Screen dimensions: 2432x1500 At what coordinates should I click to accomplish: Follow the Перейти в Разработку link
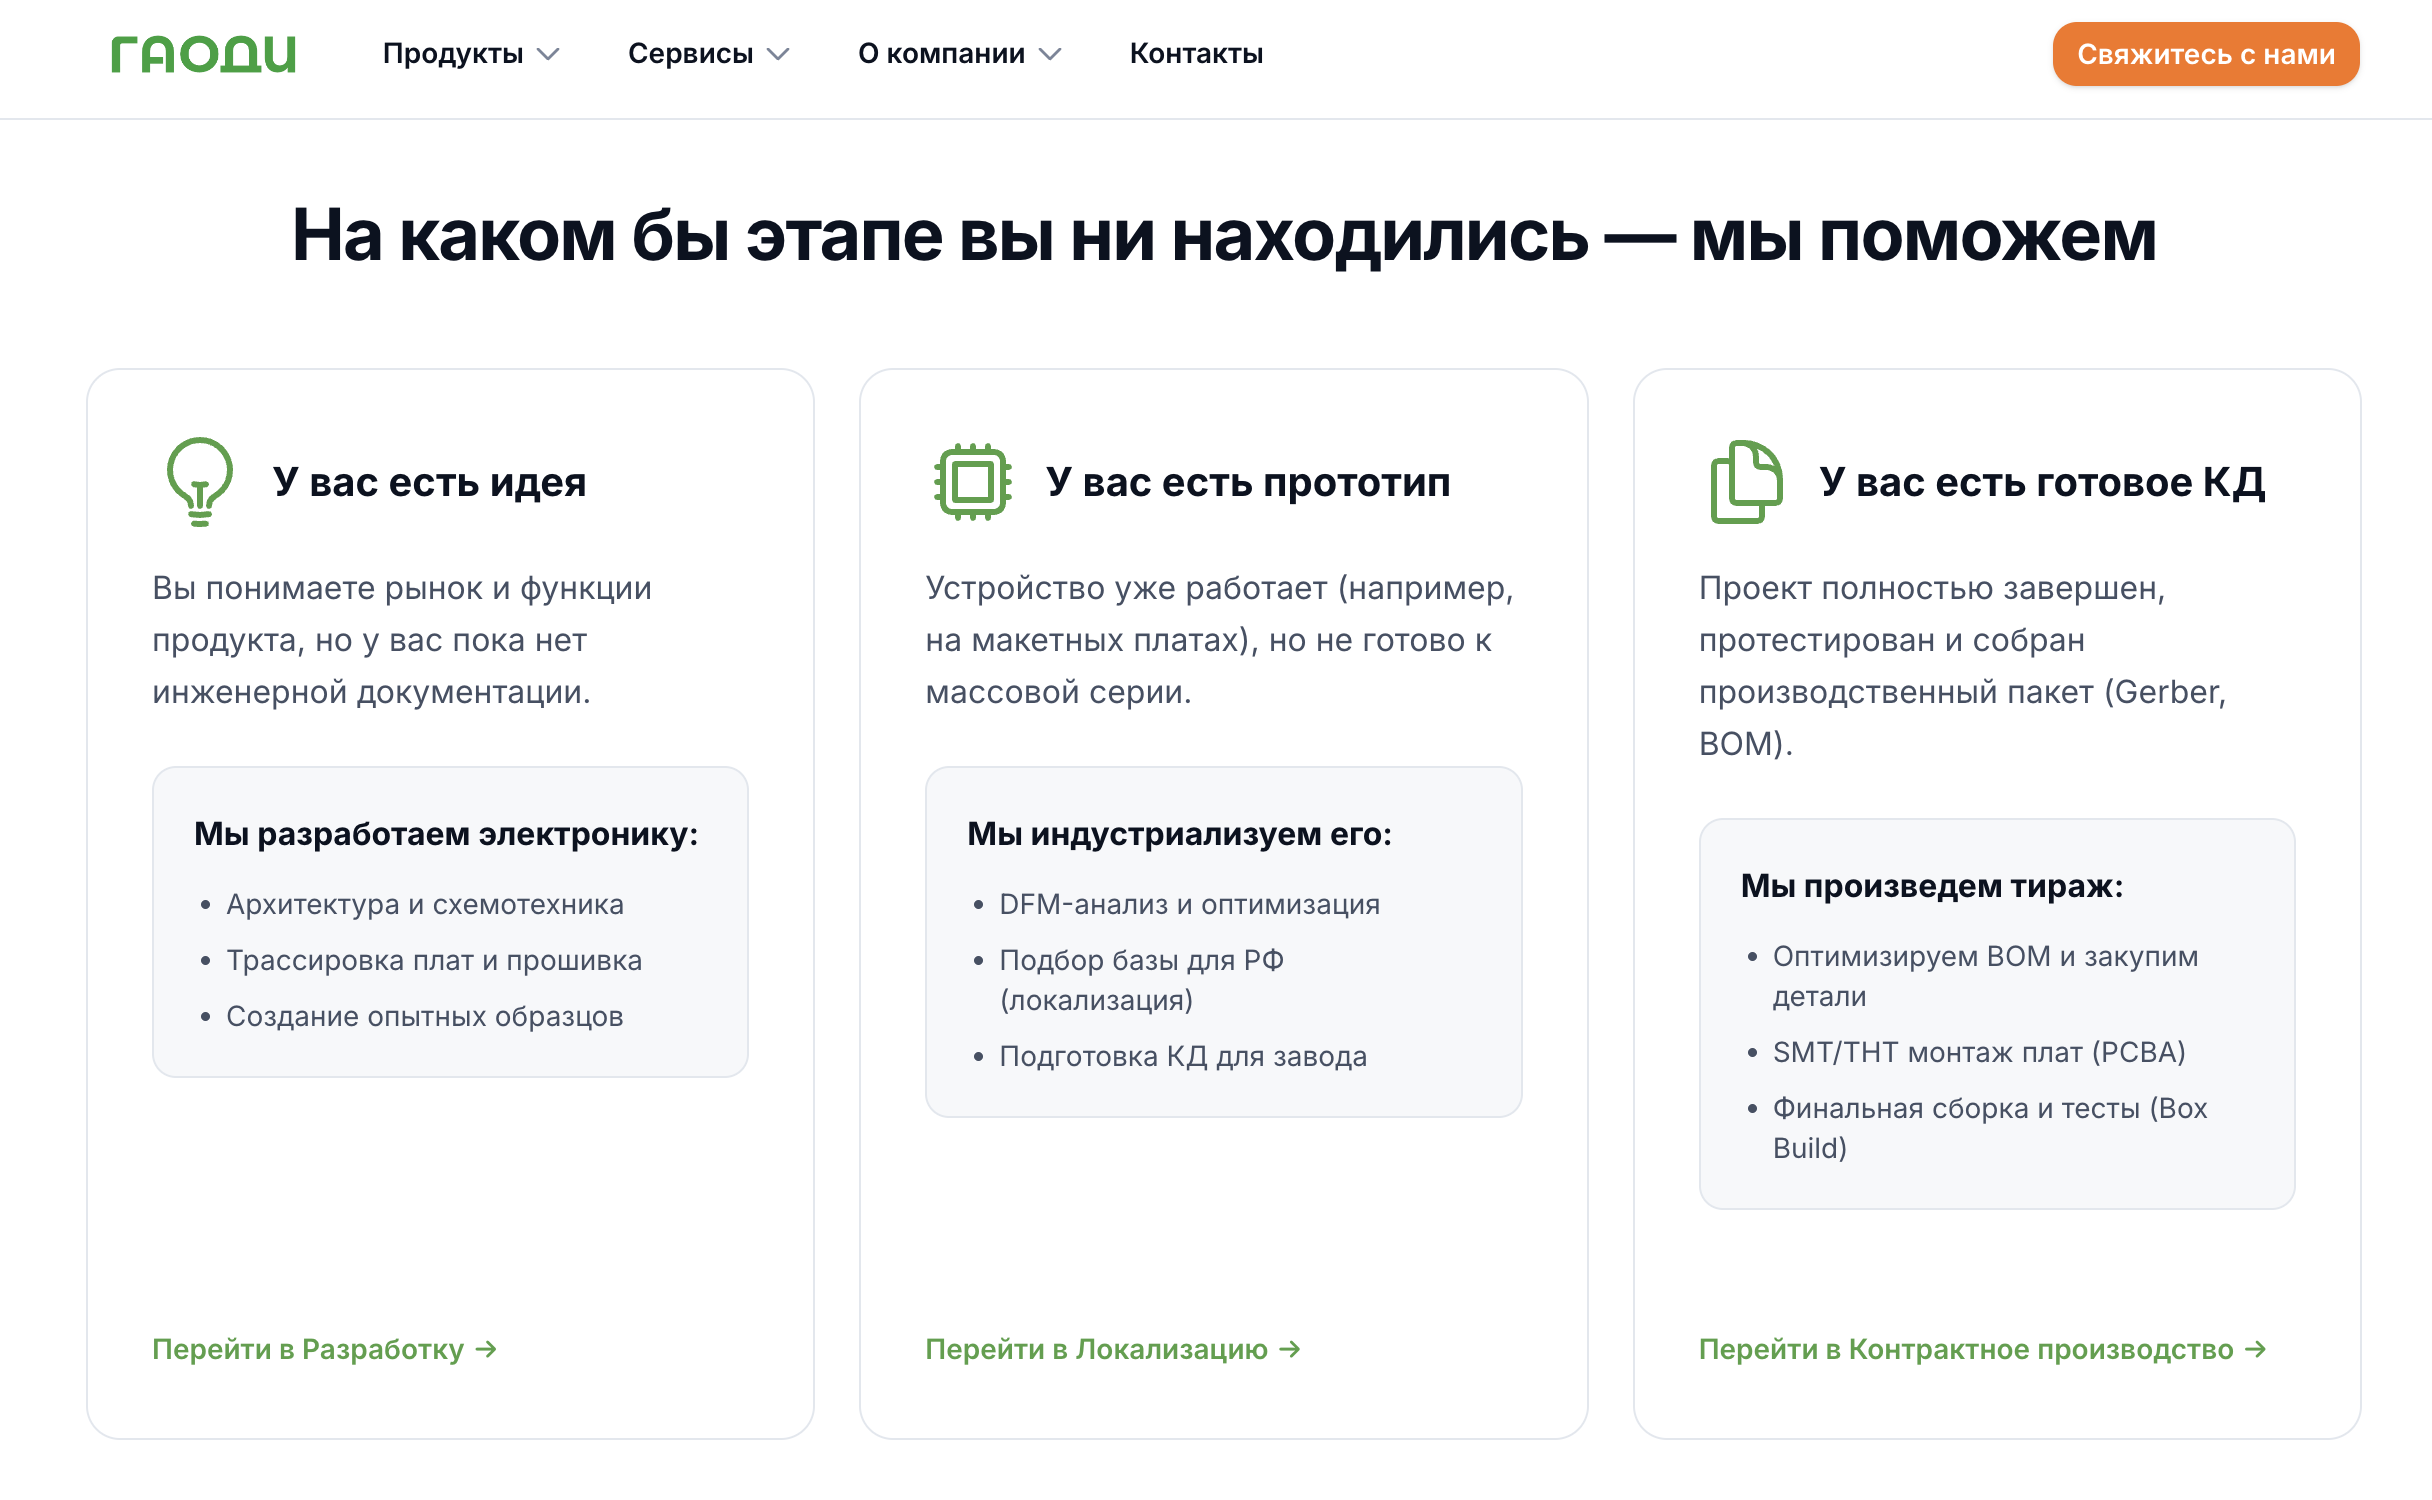point(308,1349)
